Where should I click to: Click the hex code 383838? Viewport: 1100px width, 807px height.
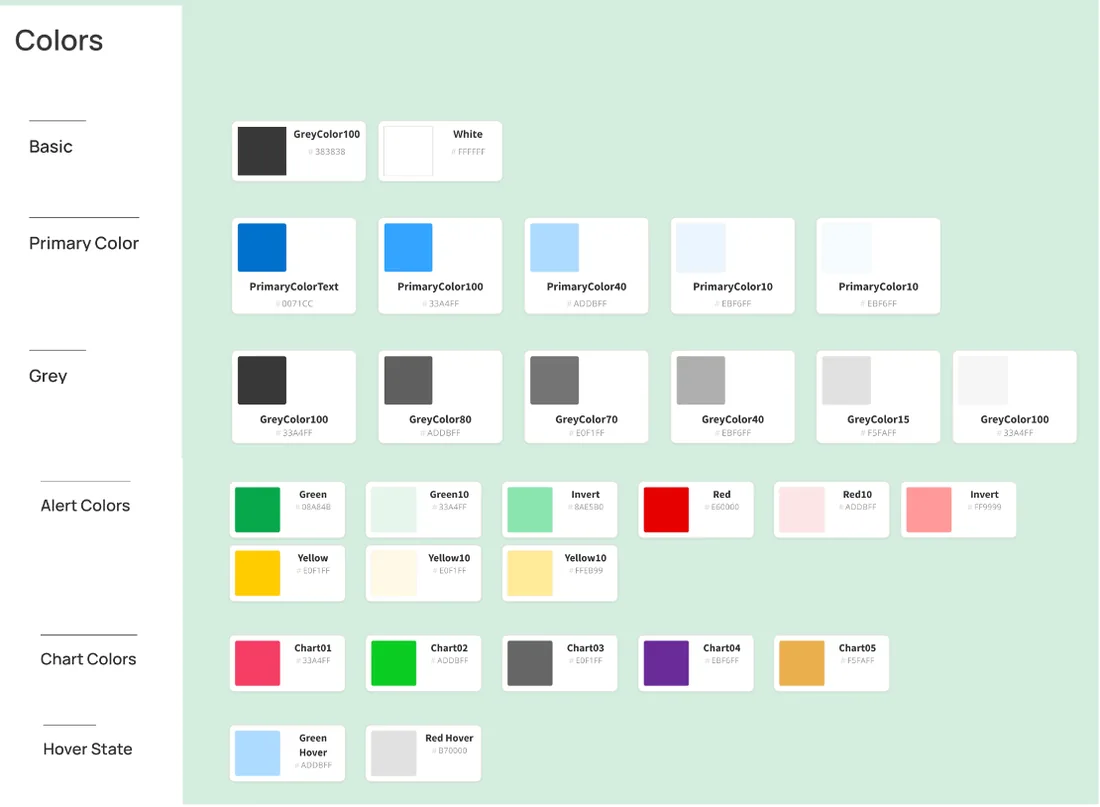click(327, 152)
